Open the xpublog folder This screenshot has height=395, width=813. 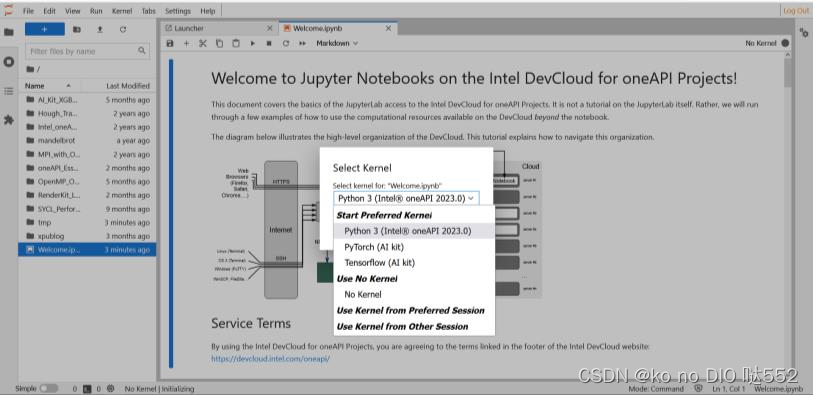tap(87, 236)
